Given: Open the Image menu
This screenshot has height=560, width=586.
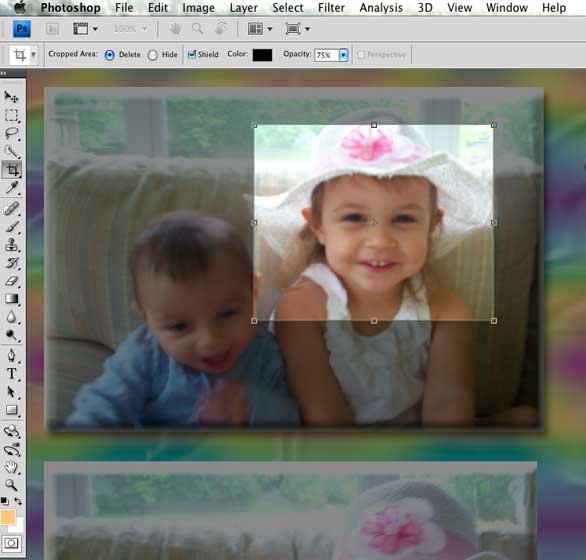Looking at the screenshot, I should [198, 7].
